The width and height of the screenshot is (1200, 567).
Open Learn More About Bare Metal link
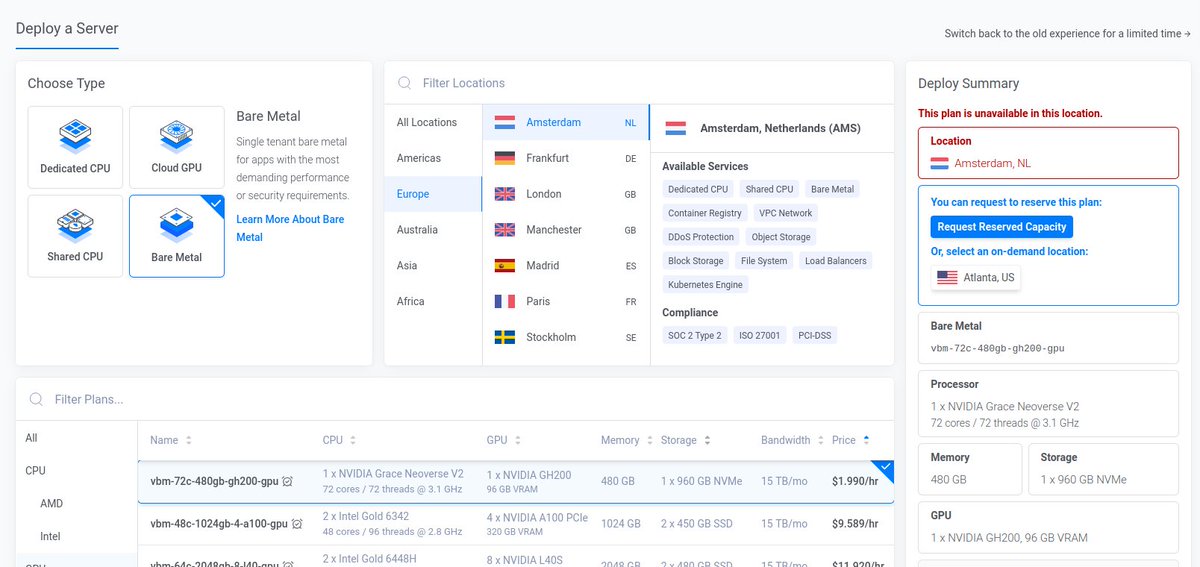(290, 228)
